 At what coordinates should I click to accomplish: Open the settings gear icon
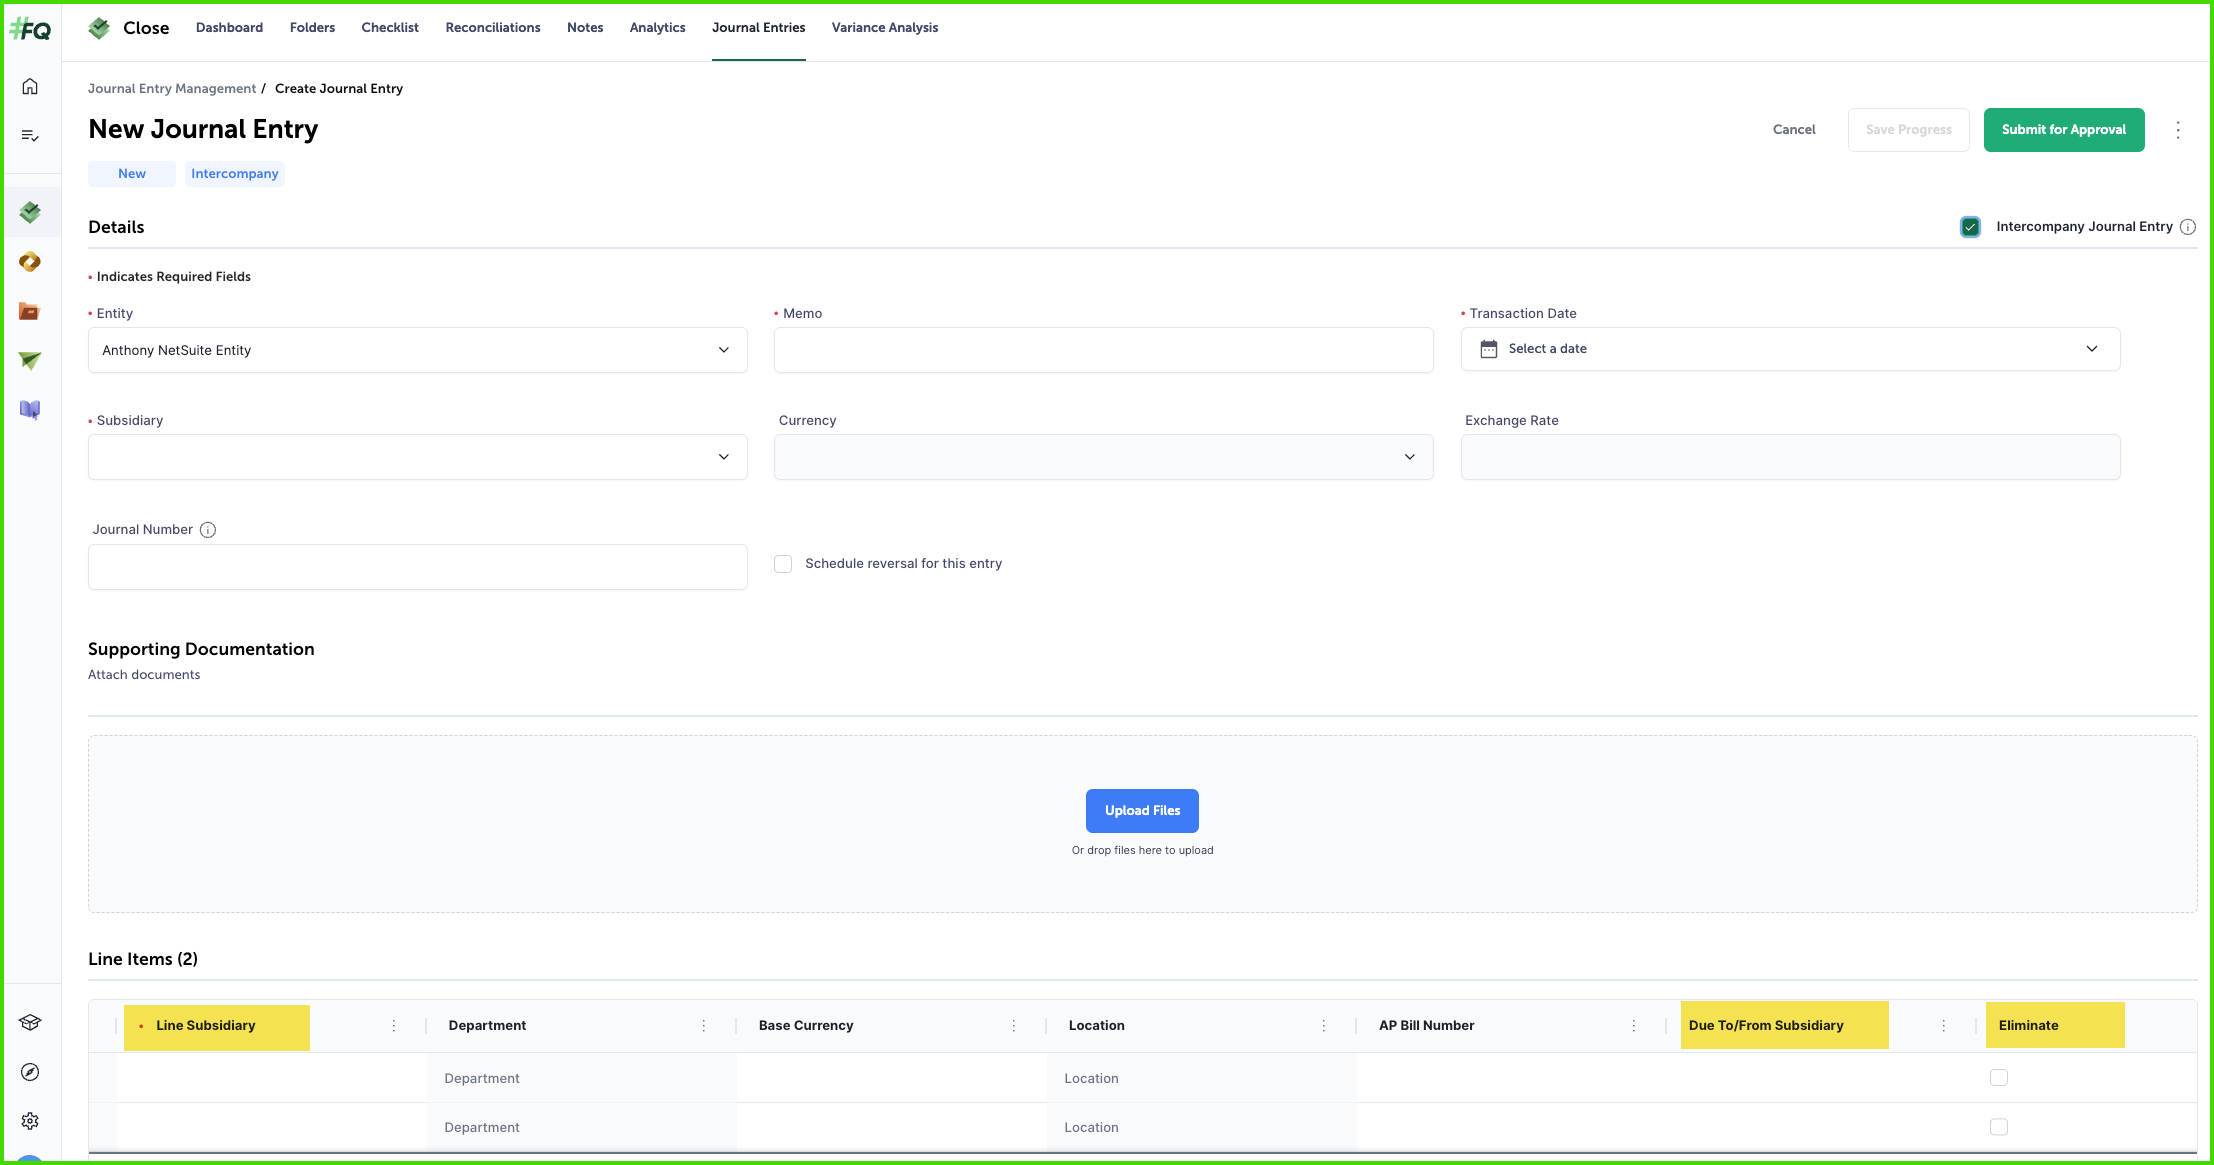[30, 1121]
